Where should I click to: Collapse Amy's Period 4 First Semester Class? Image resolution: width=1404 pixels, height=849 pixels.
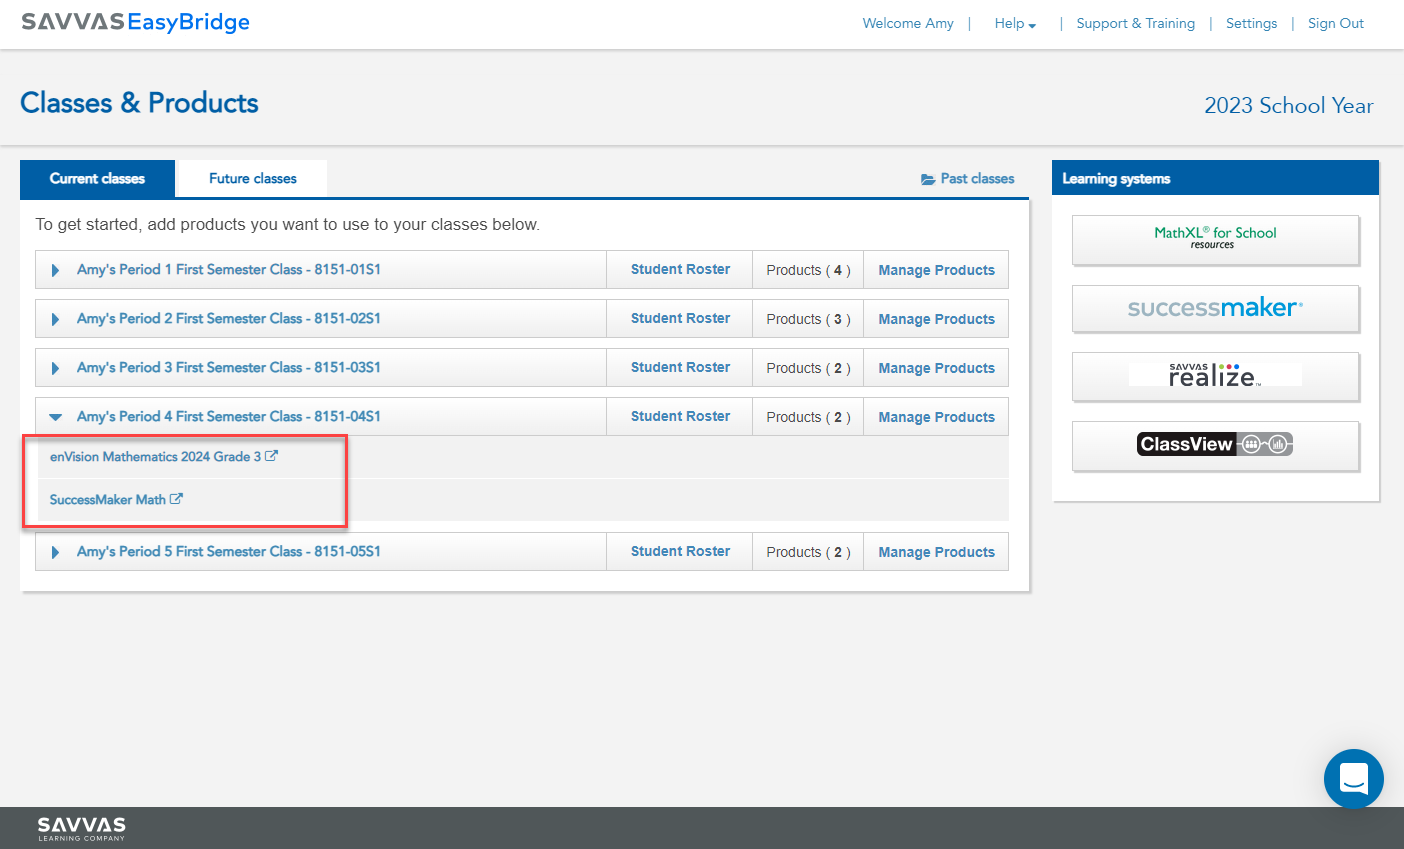(55, 416)
